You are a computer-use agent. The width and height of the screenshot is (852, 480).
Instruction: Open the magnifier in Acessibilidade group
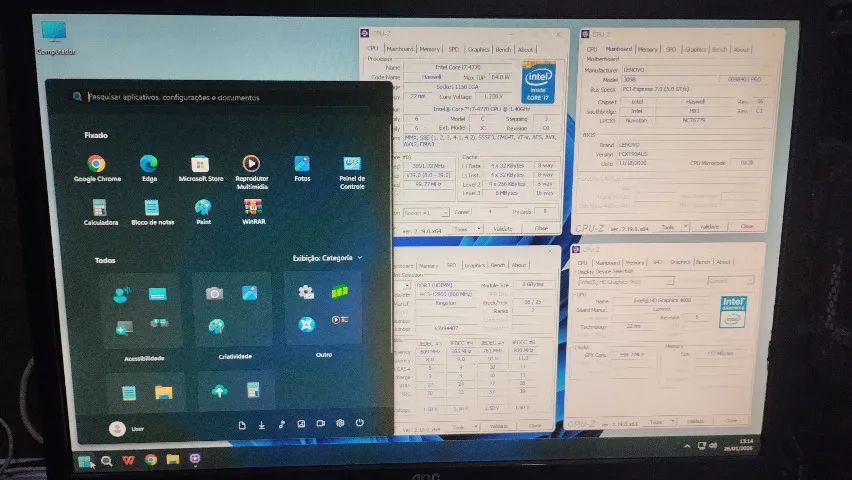click(x=124, y=328)
